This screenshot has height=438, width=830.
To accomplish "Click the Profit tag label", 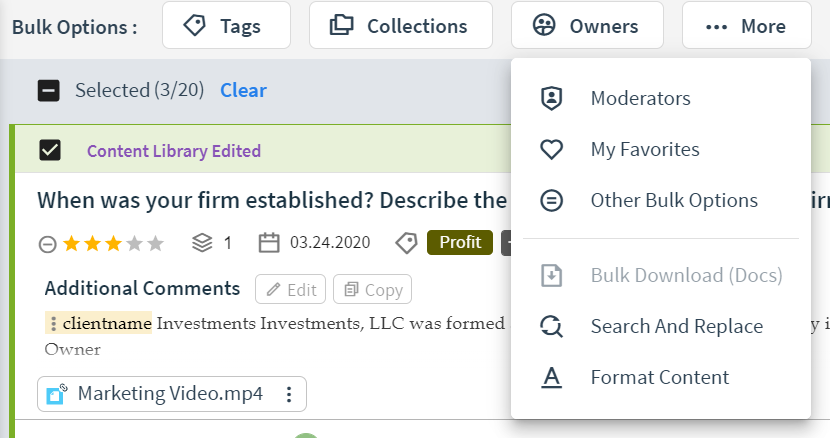I will coord(460,243).
